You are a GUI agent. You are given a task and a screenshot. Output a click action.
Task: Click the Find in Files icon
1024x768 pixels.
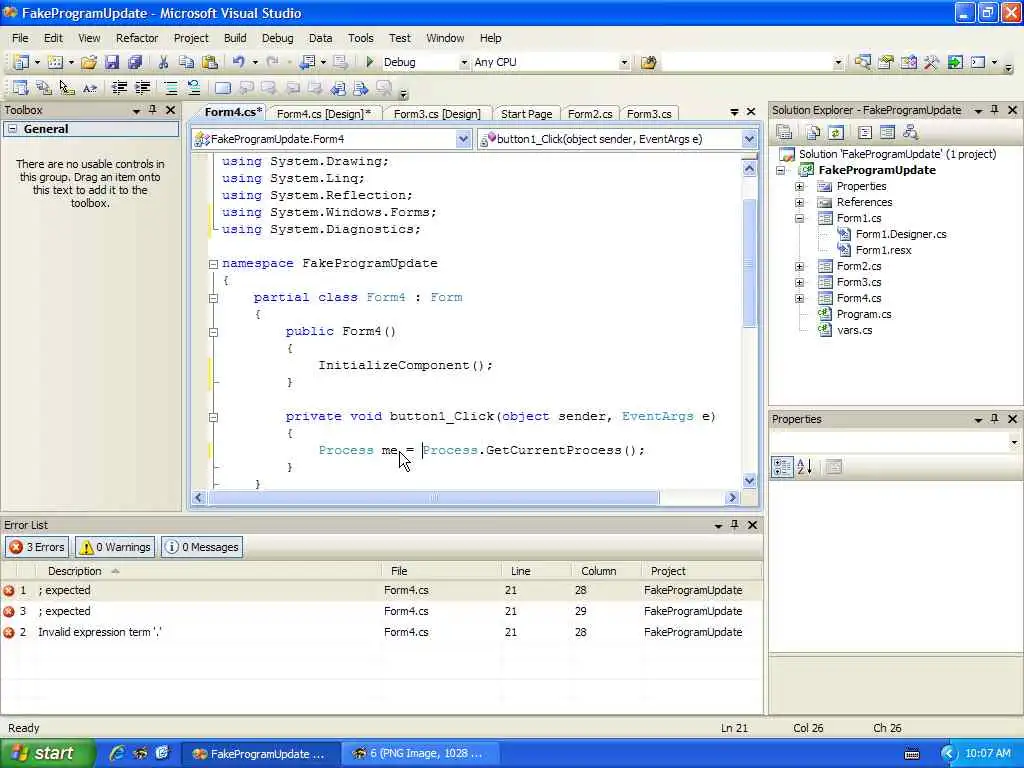[648, 62]
